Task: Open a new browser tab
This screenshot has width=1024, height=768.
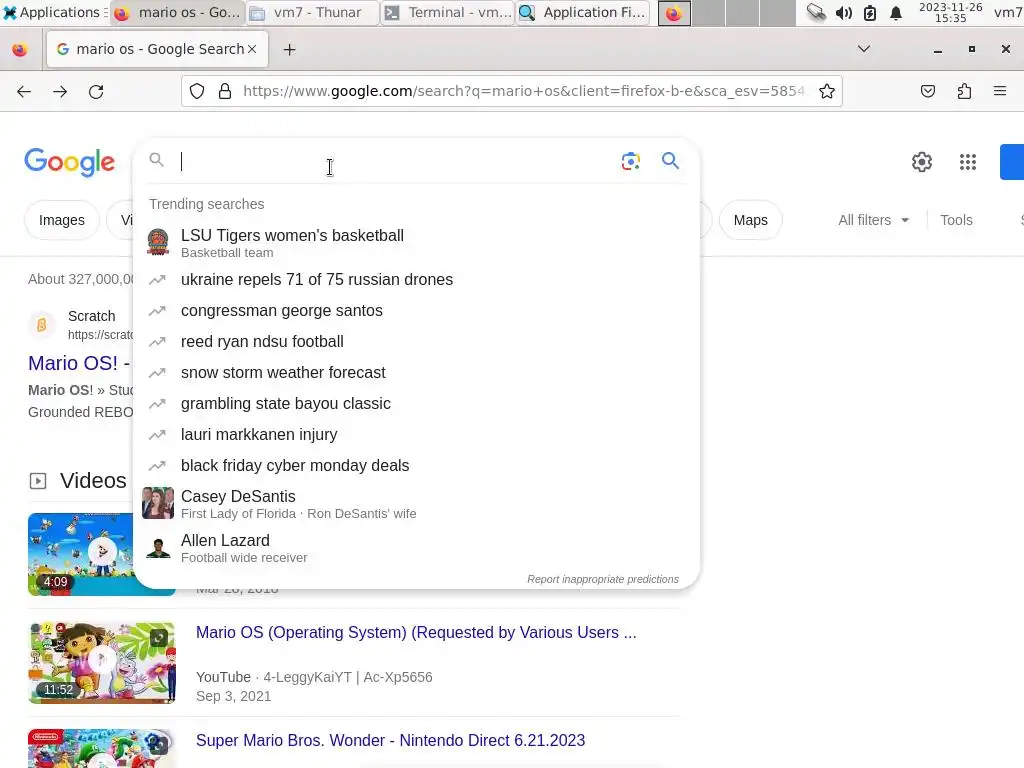Action: (289, 50)
